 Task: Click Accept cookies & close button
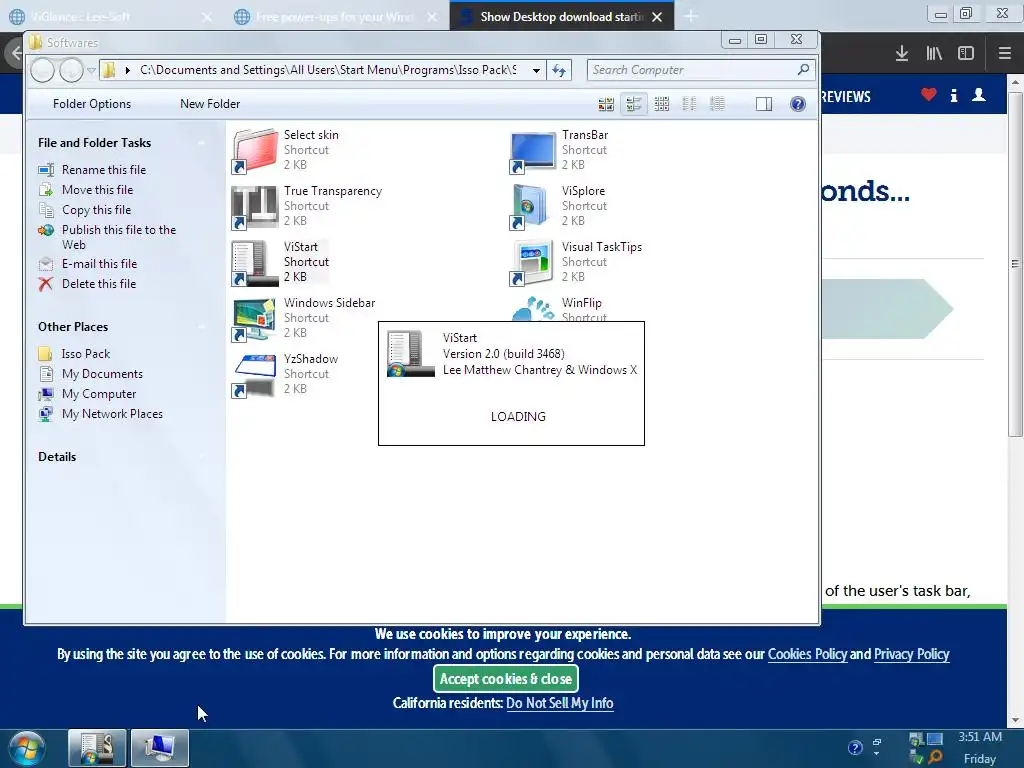tap(506, 679)
